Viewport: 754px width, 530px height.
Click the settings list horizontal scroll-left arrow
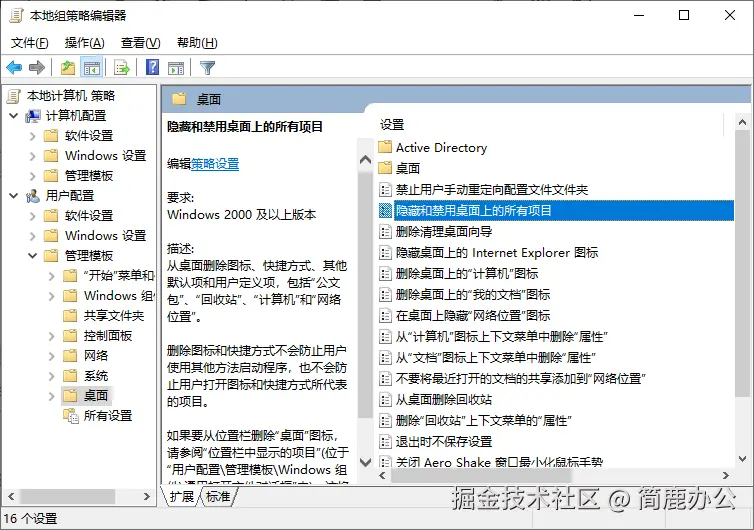[383, 475]
